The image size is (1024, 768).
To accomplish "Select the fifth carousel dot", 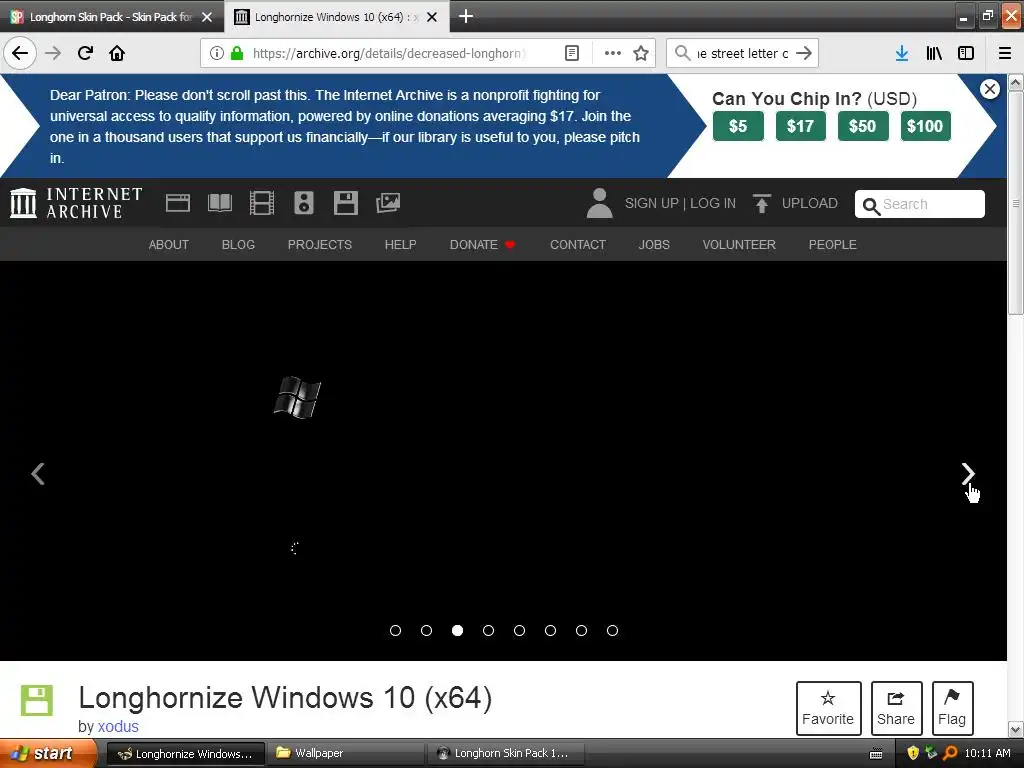I will coord(519,630).
